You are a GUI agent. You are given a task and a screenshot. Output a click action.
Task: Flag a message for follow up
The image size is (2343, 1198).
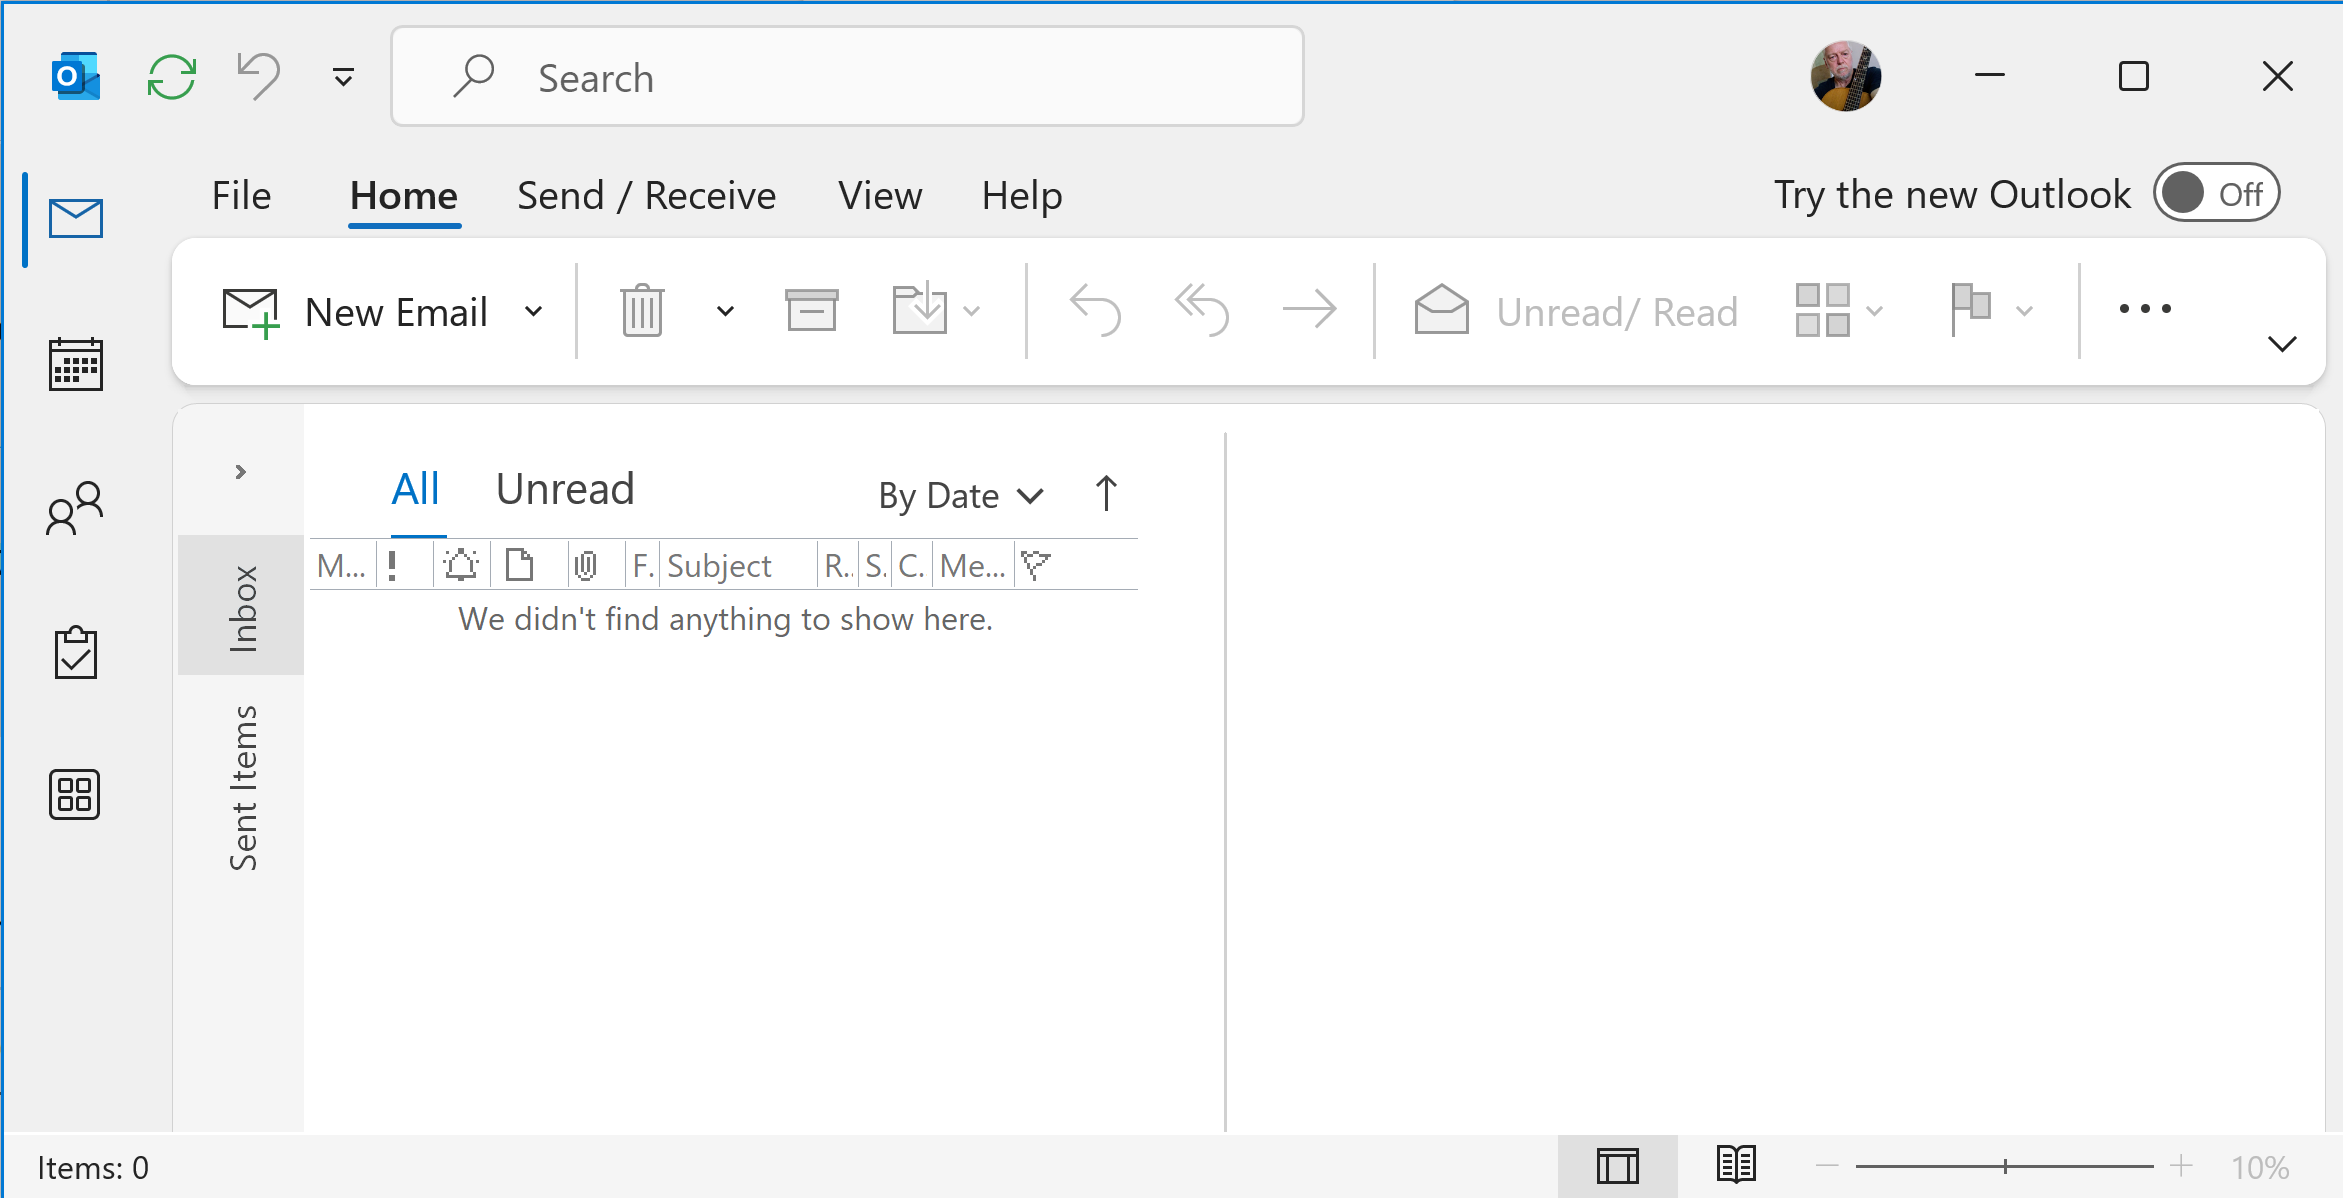(1970, 310)
